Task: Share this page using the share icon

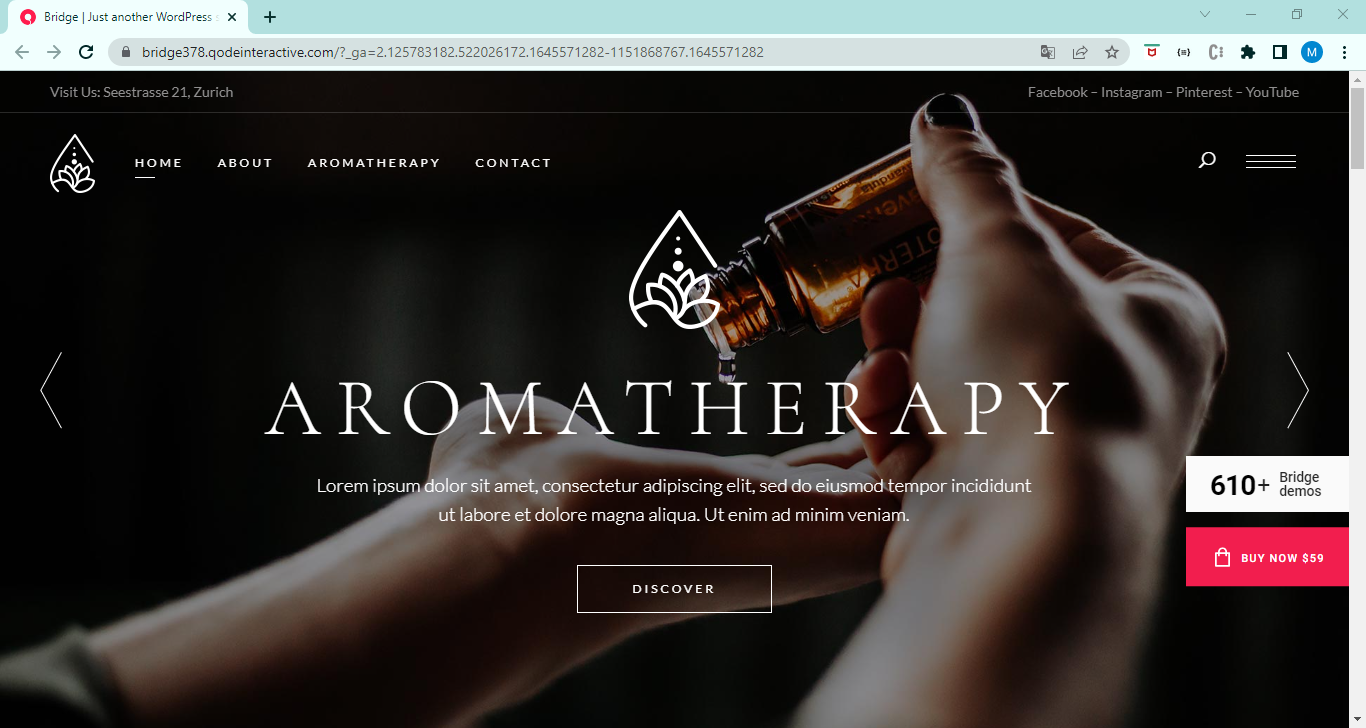Action: tap(1080, 52)
